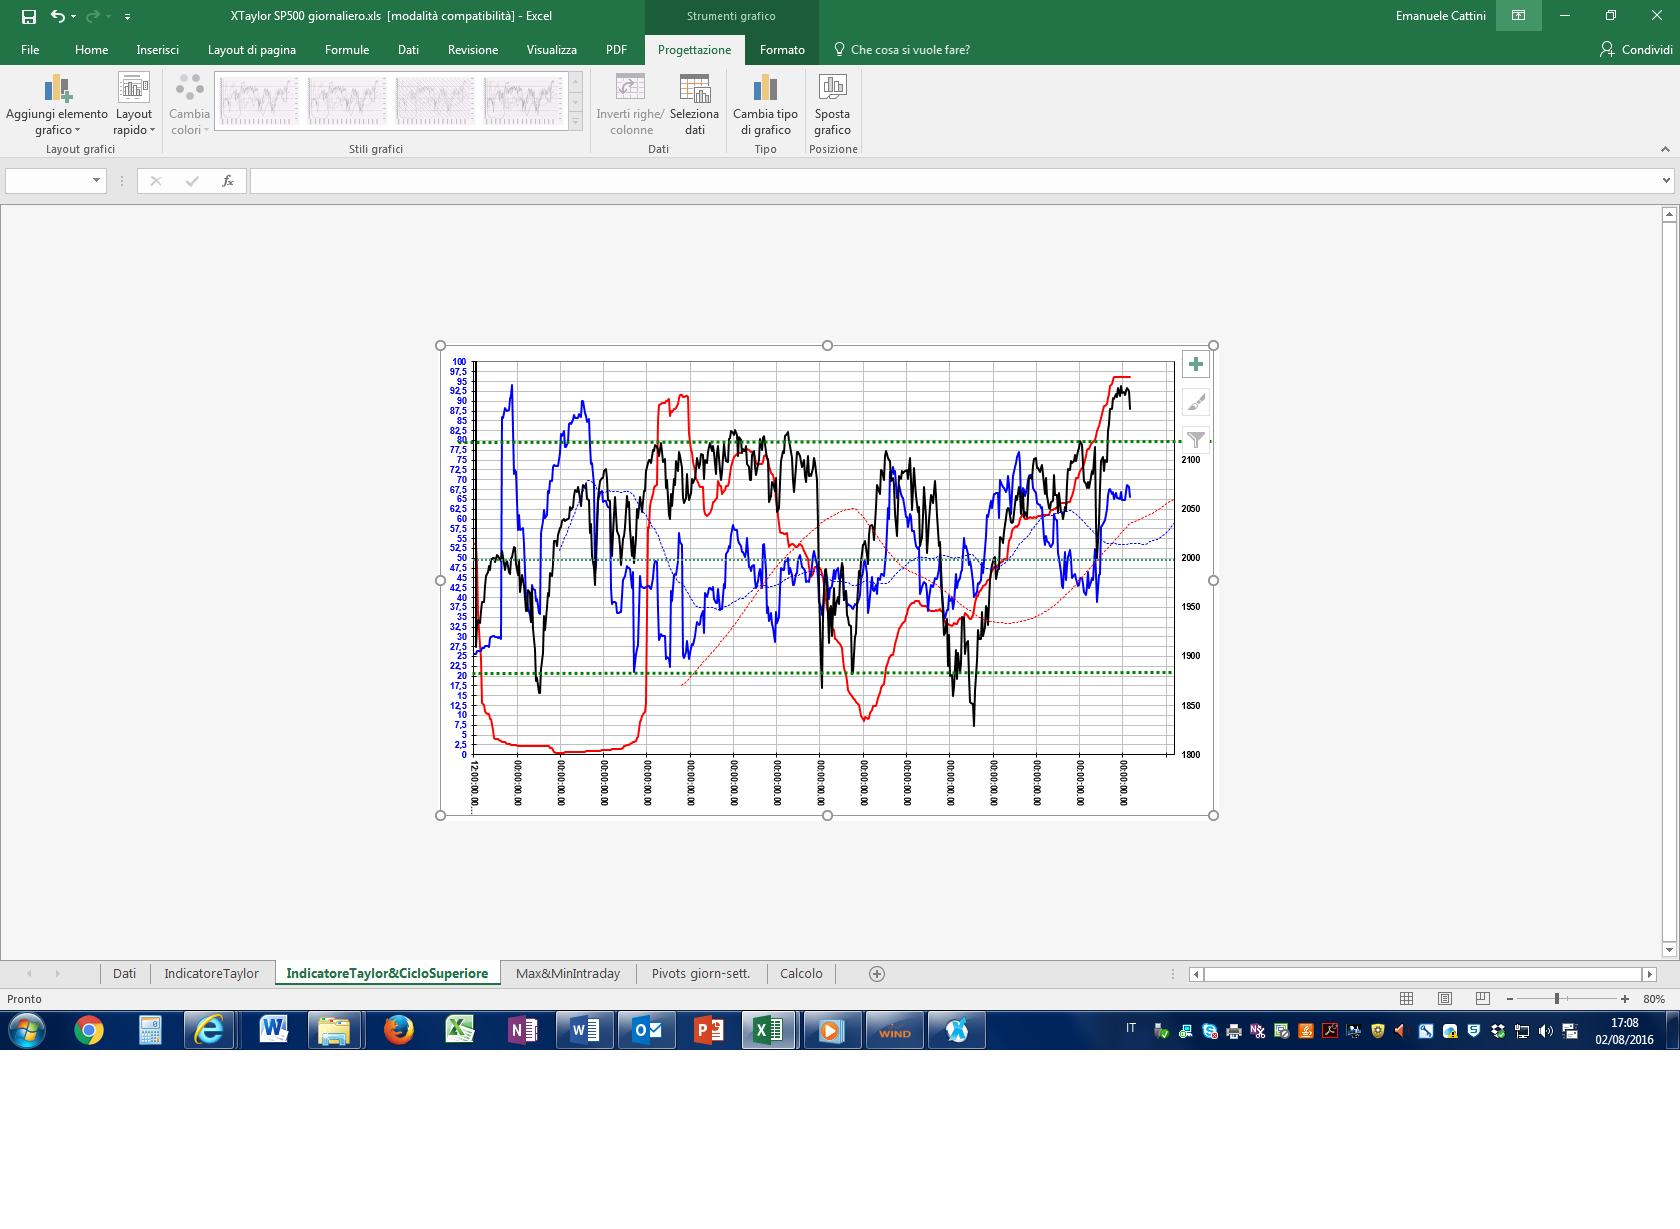Click Seleziona dati icon
This screenshot has height=1229, width=1680.
(694, 105)
